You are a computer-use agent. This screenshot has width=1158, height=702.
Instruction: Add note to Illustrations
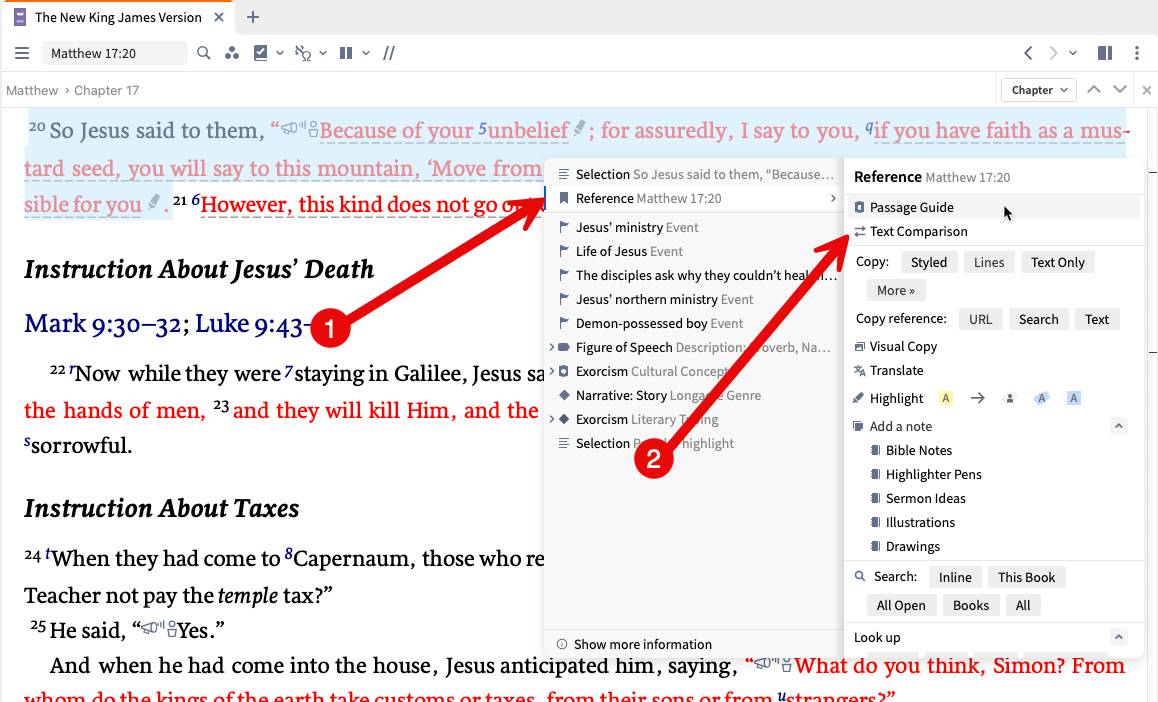(920, 522)
